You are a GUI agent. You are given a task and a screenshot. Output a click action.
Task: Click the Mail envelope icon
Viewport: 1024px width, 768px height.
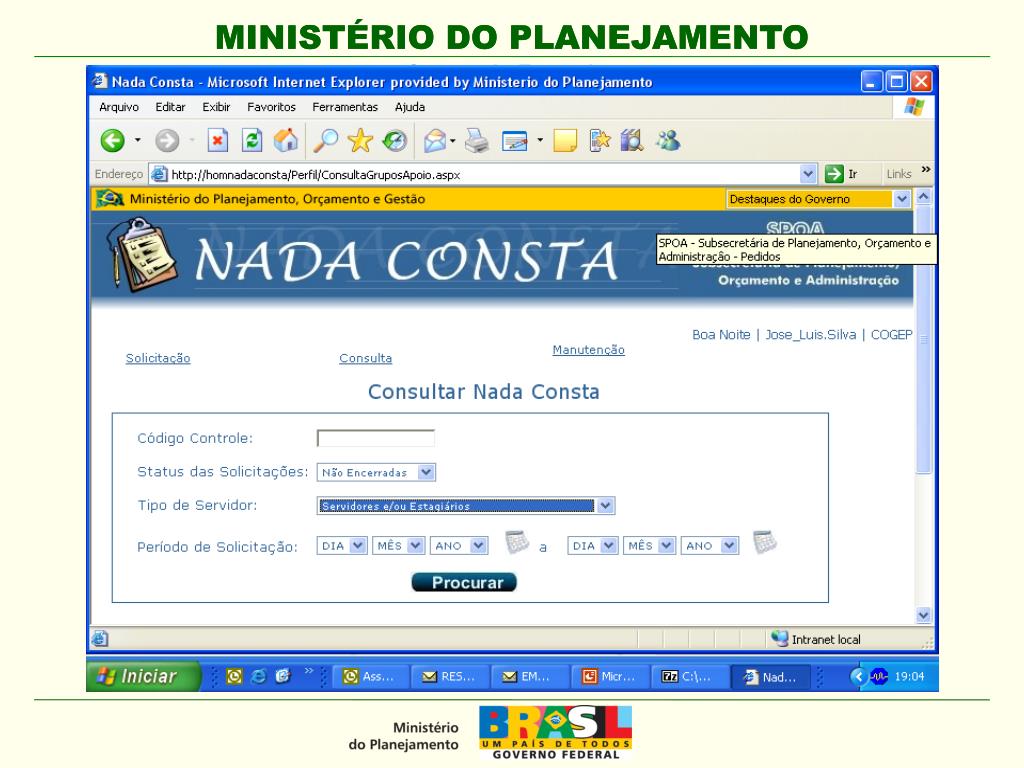[435, 140]
